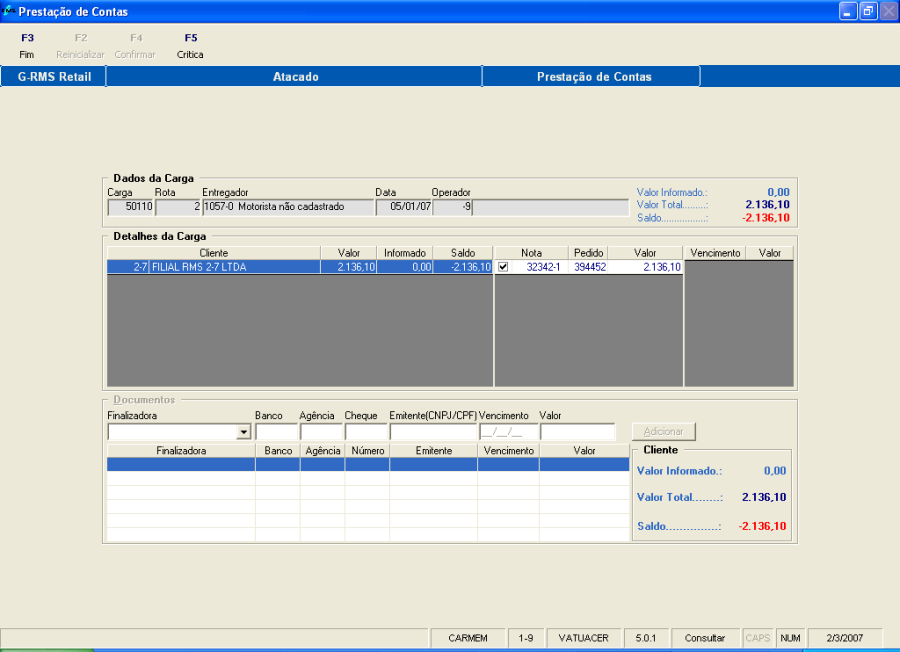The image size is (900, 652).
Task: Select the highlighted first row of documents grid
Action: [x=368, y=464]
